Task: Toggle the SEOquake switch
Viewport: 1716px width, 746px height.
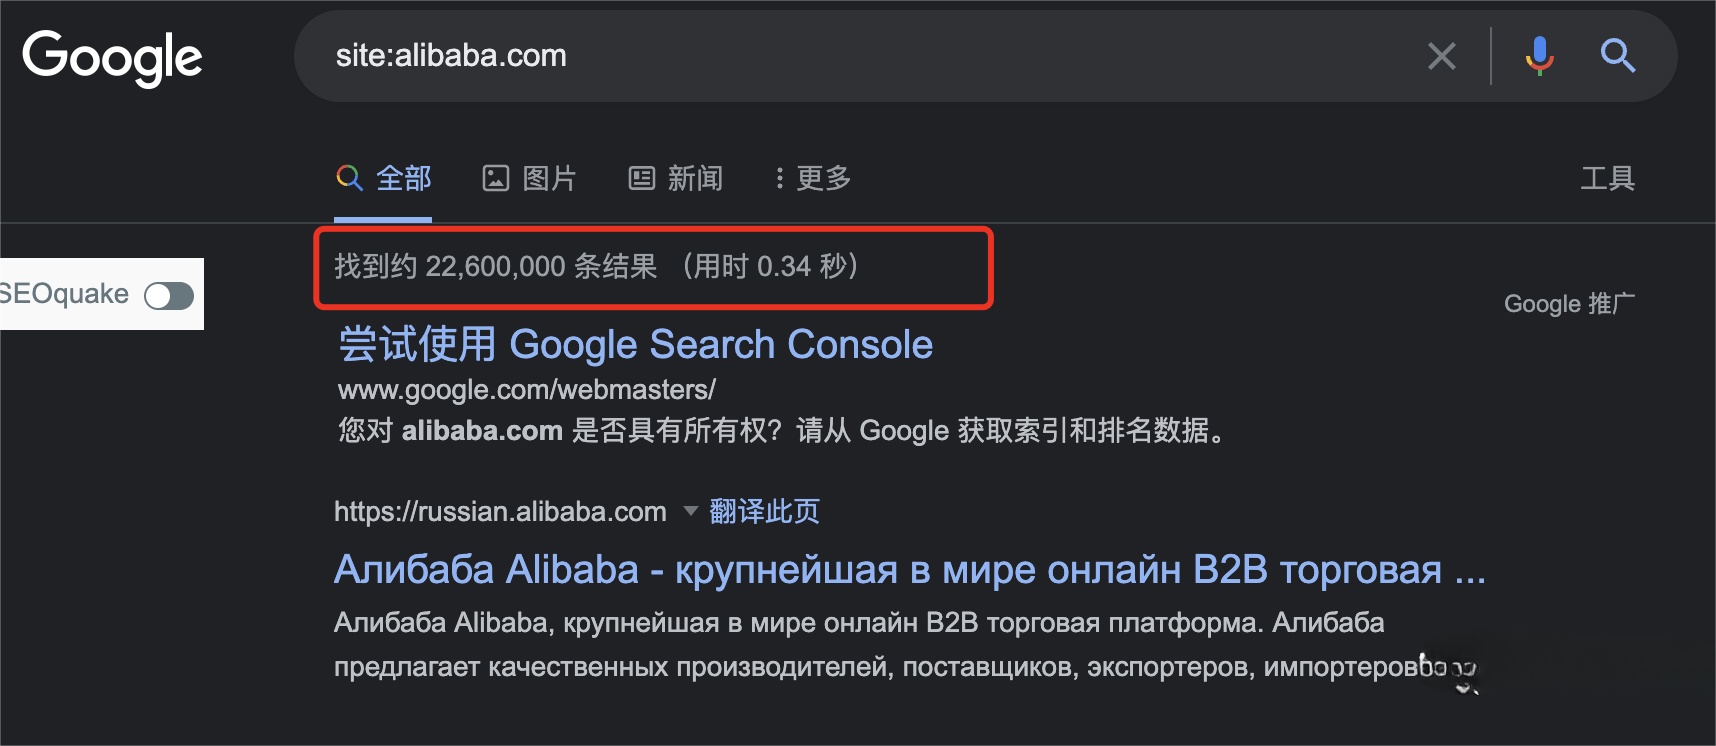Action: 168,295
